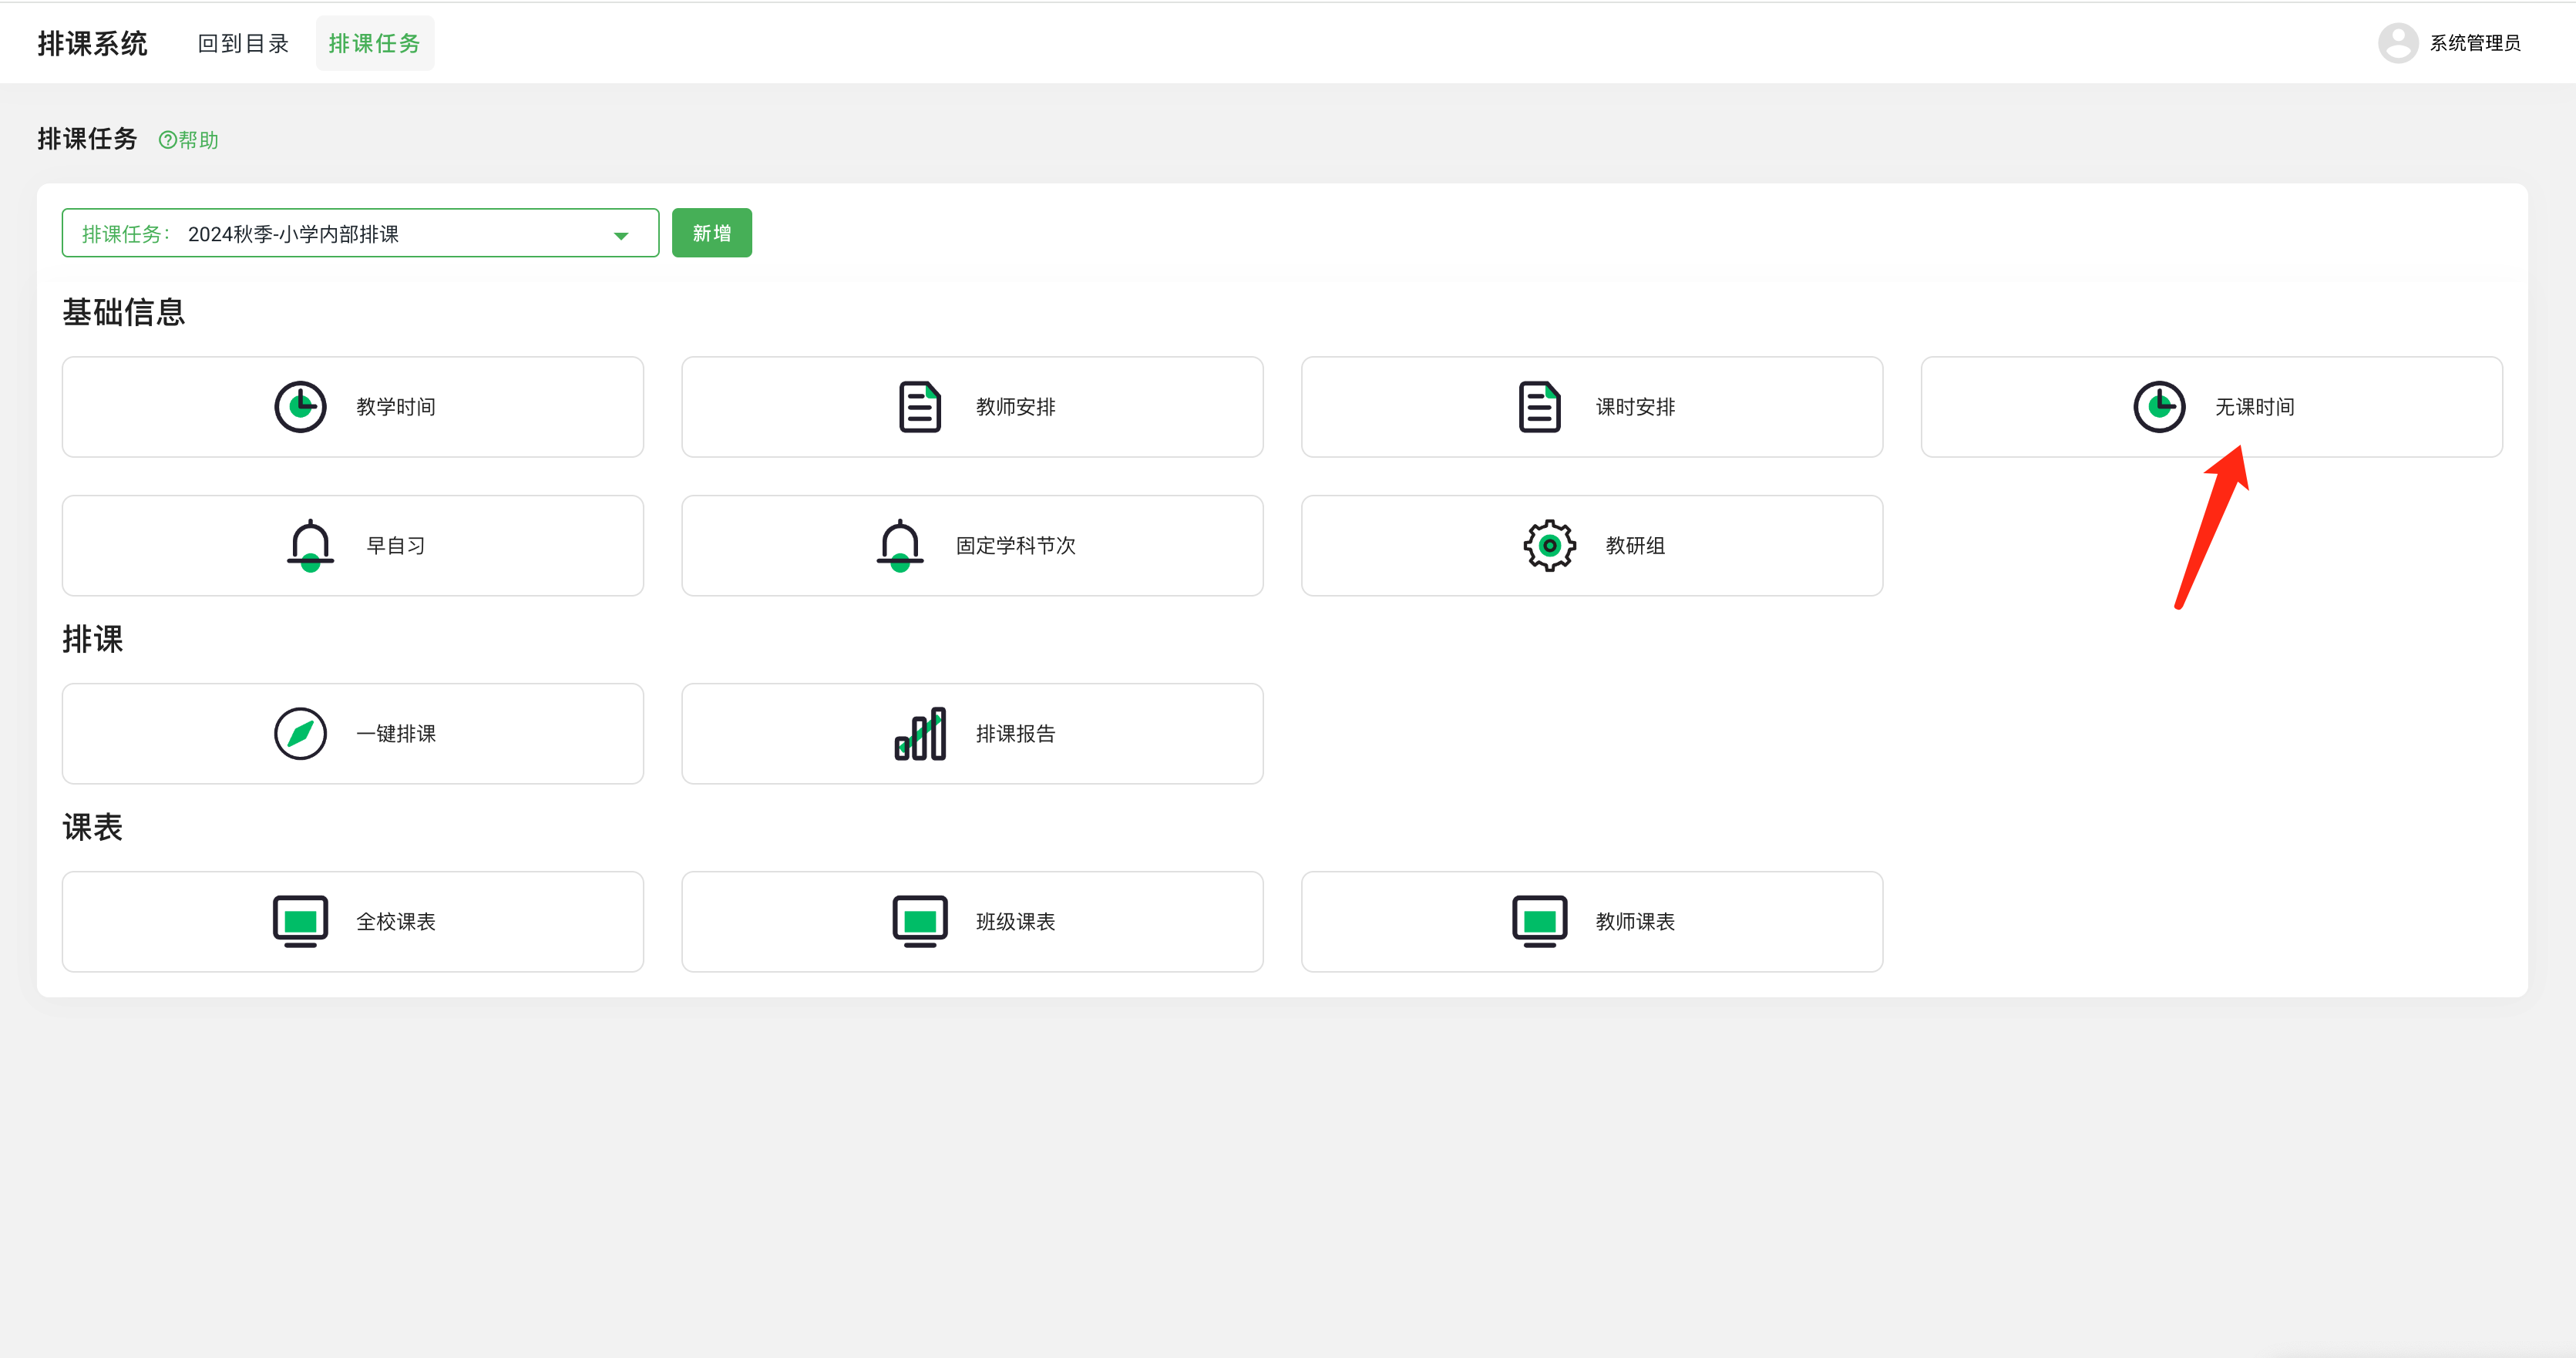Click the 一键排课 compass icon

click(x=300, y=733)
